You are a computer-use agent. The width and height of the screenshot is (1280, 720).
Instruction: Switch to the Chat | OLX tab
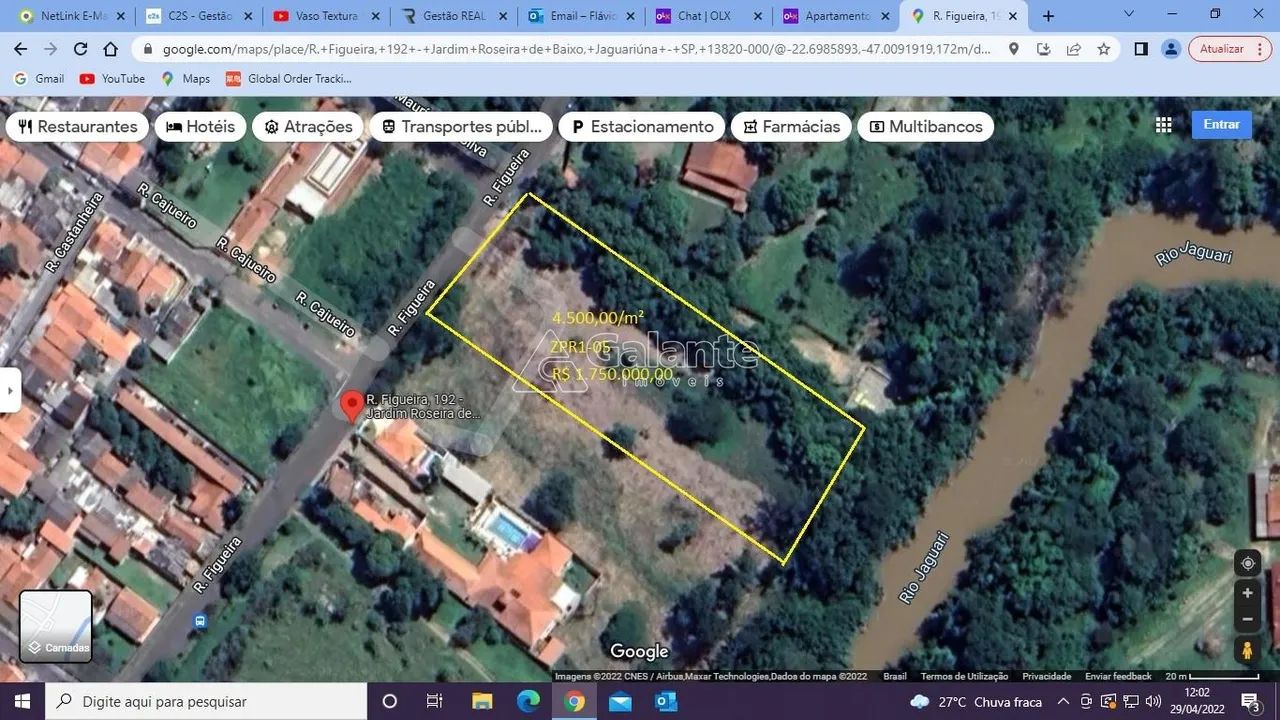[705, 16]
